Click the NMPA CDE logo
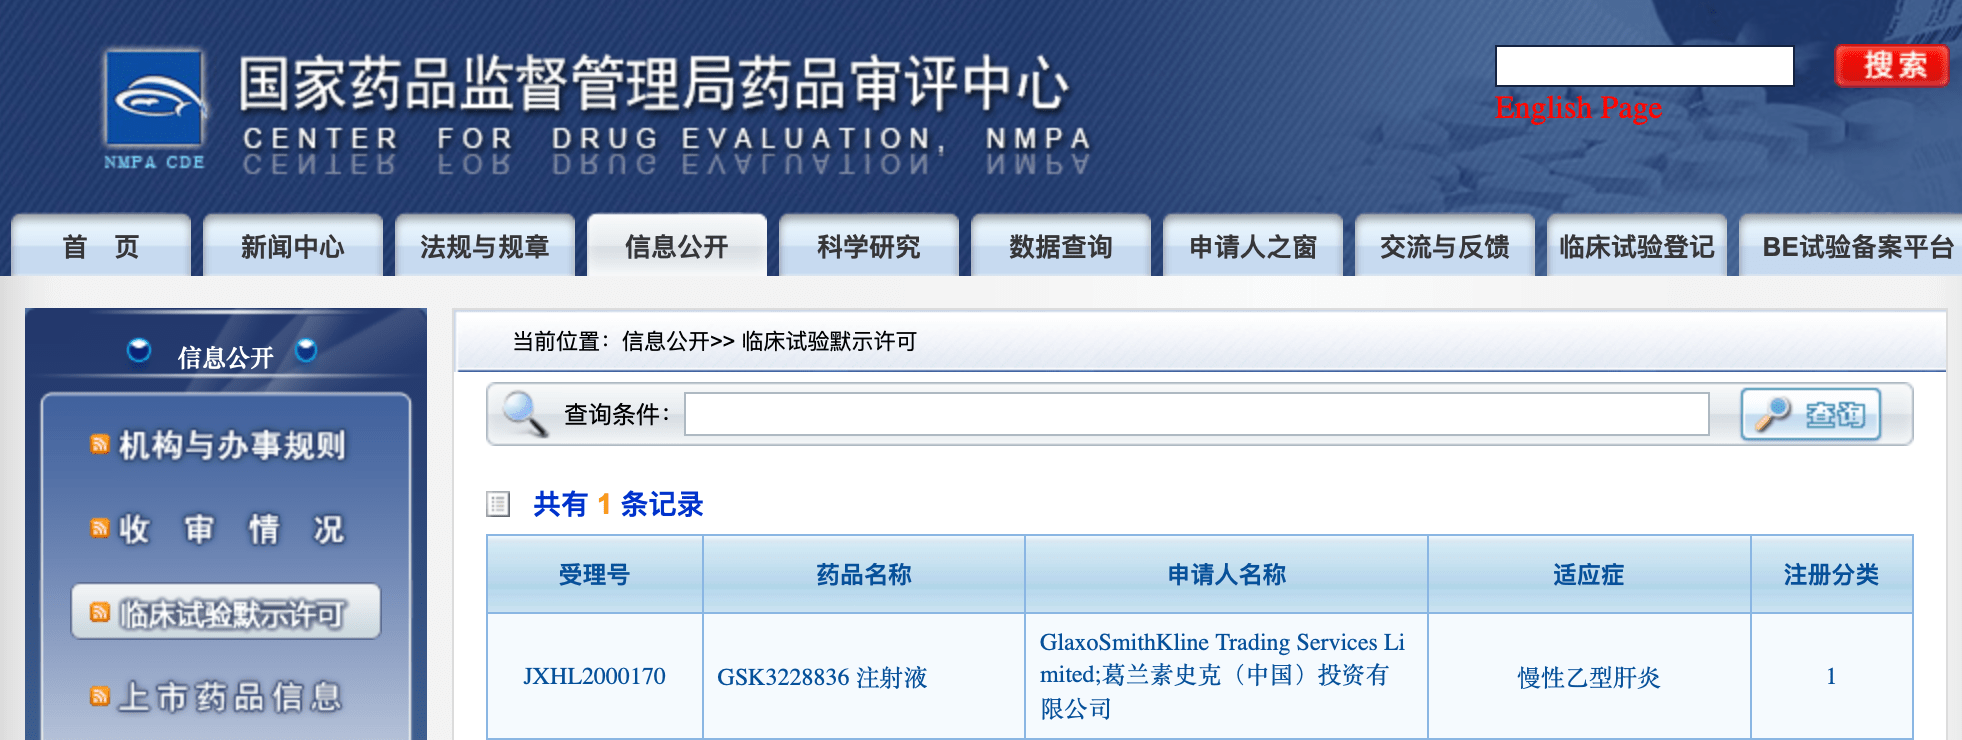The height and width of the screenshot is (740, 1962). tap(155, 110)
